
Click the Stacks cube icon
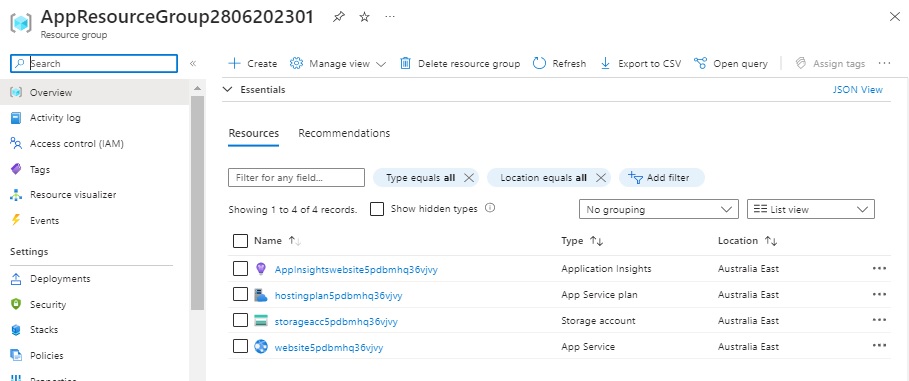pos(16,329)
